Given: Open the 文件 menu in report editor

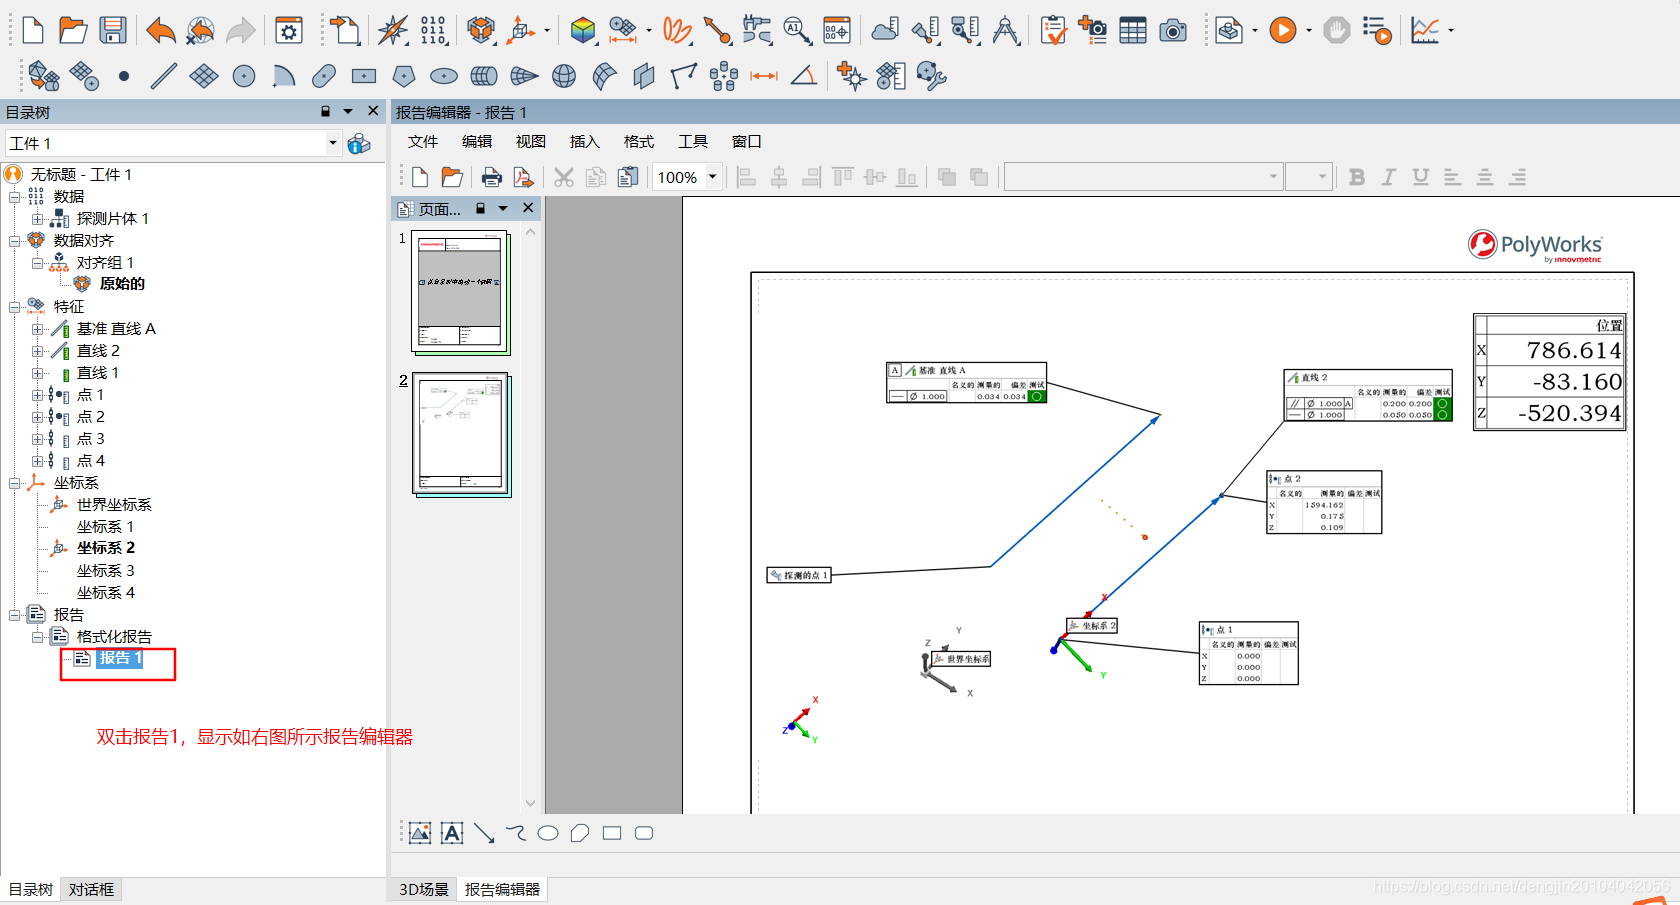Looking at the screenshot, I should point(423,141).
